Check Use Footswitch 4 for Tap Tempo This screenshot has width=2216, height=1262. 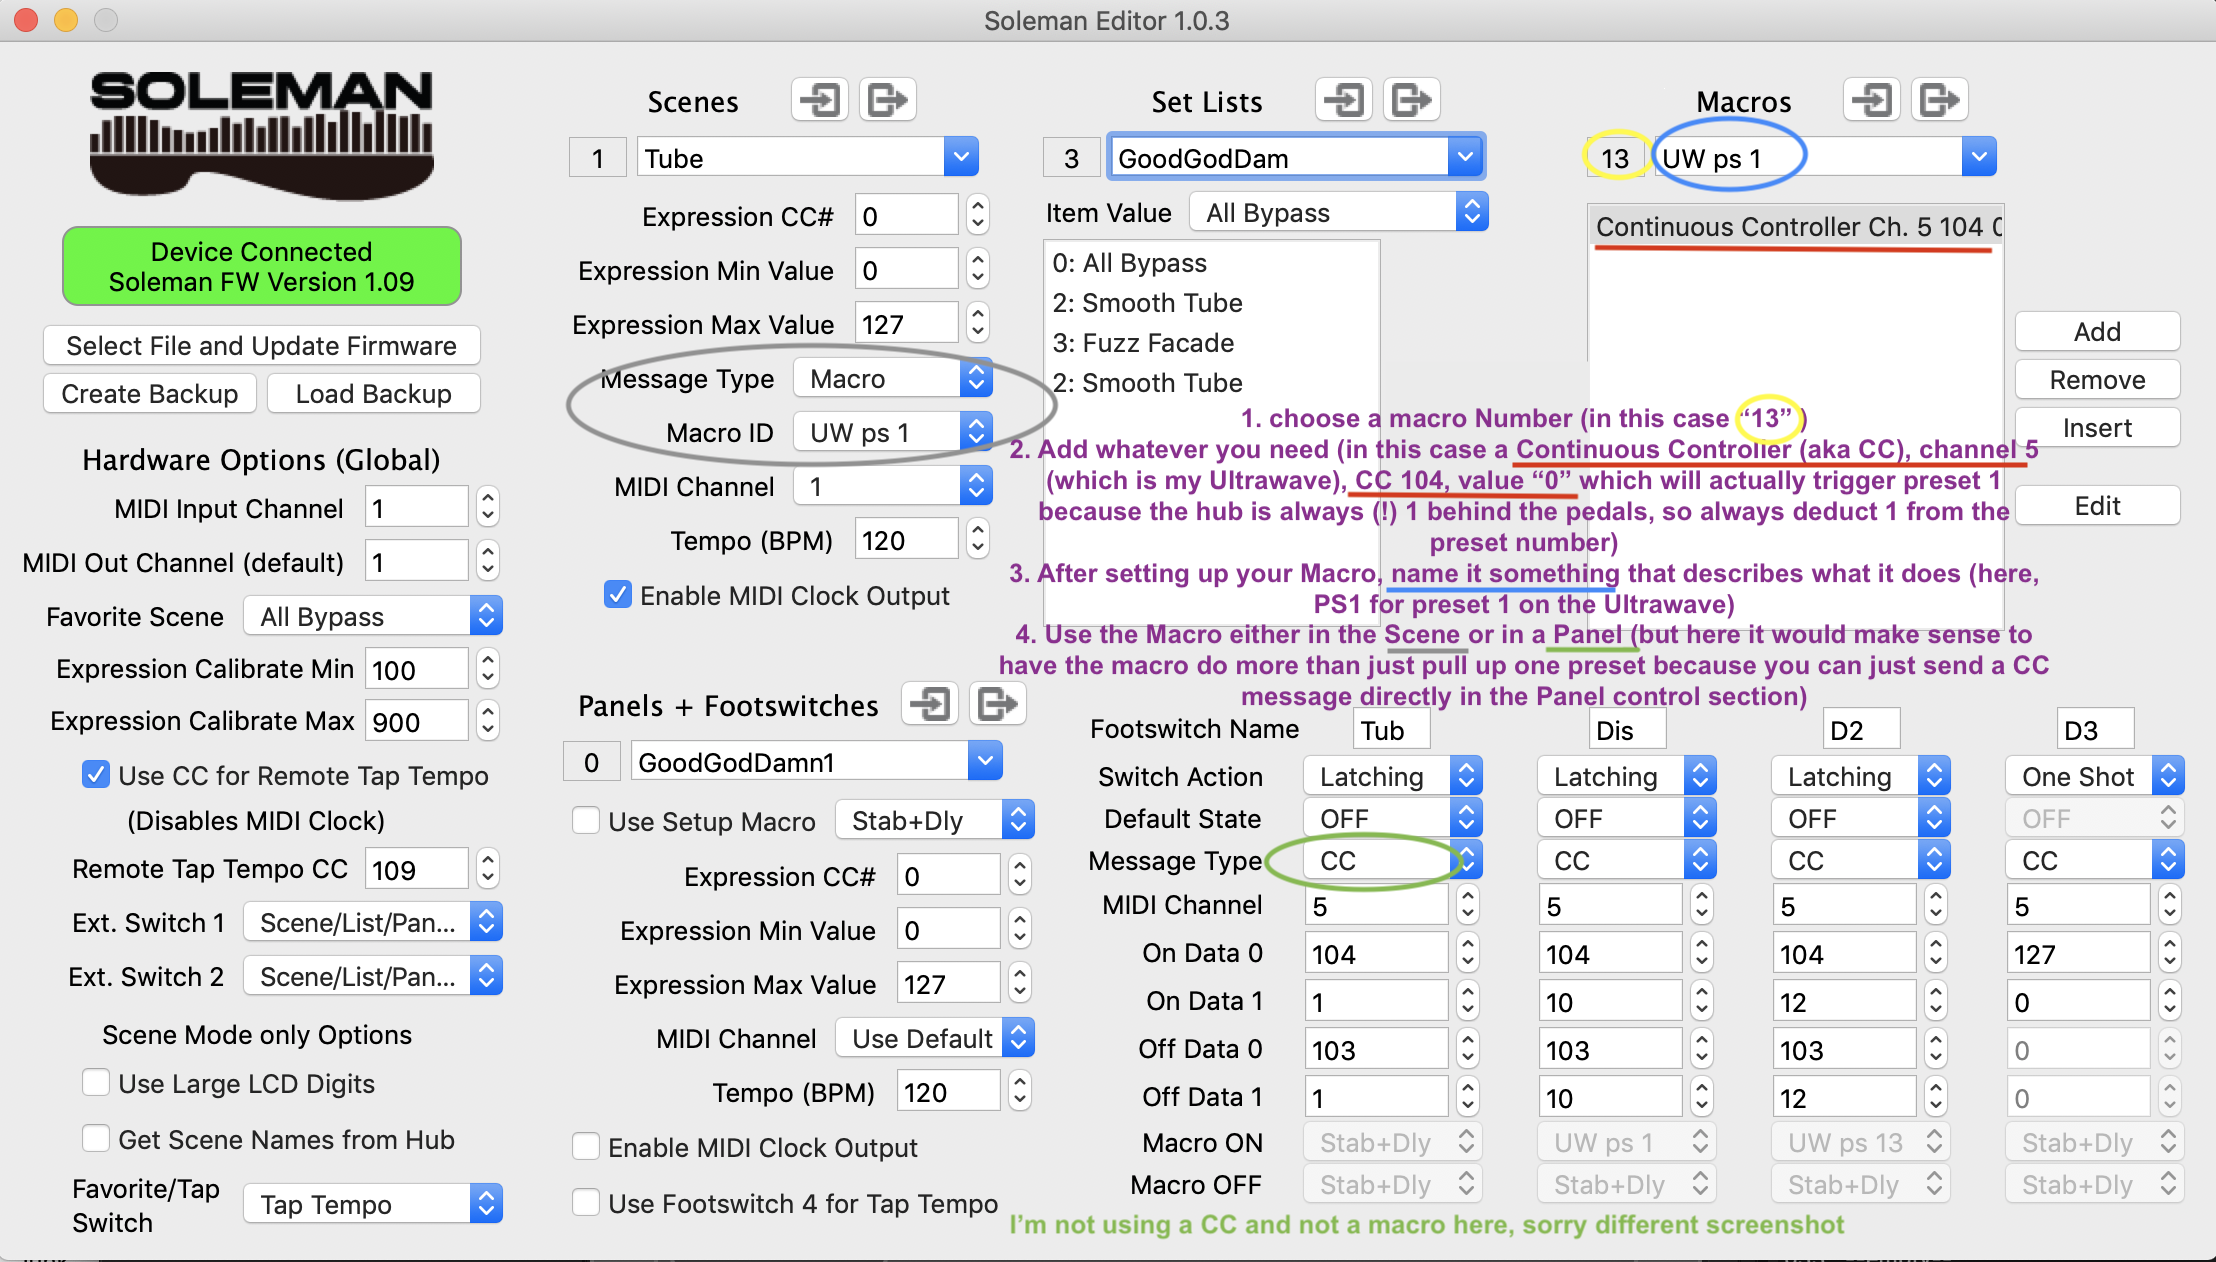click(586, 1203)
